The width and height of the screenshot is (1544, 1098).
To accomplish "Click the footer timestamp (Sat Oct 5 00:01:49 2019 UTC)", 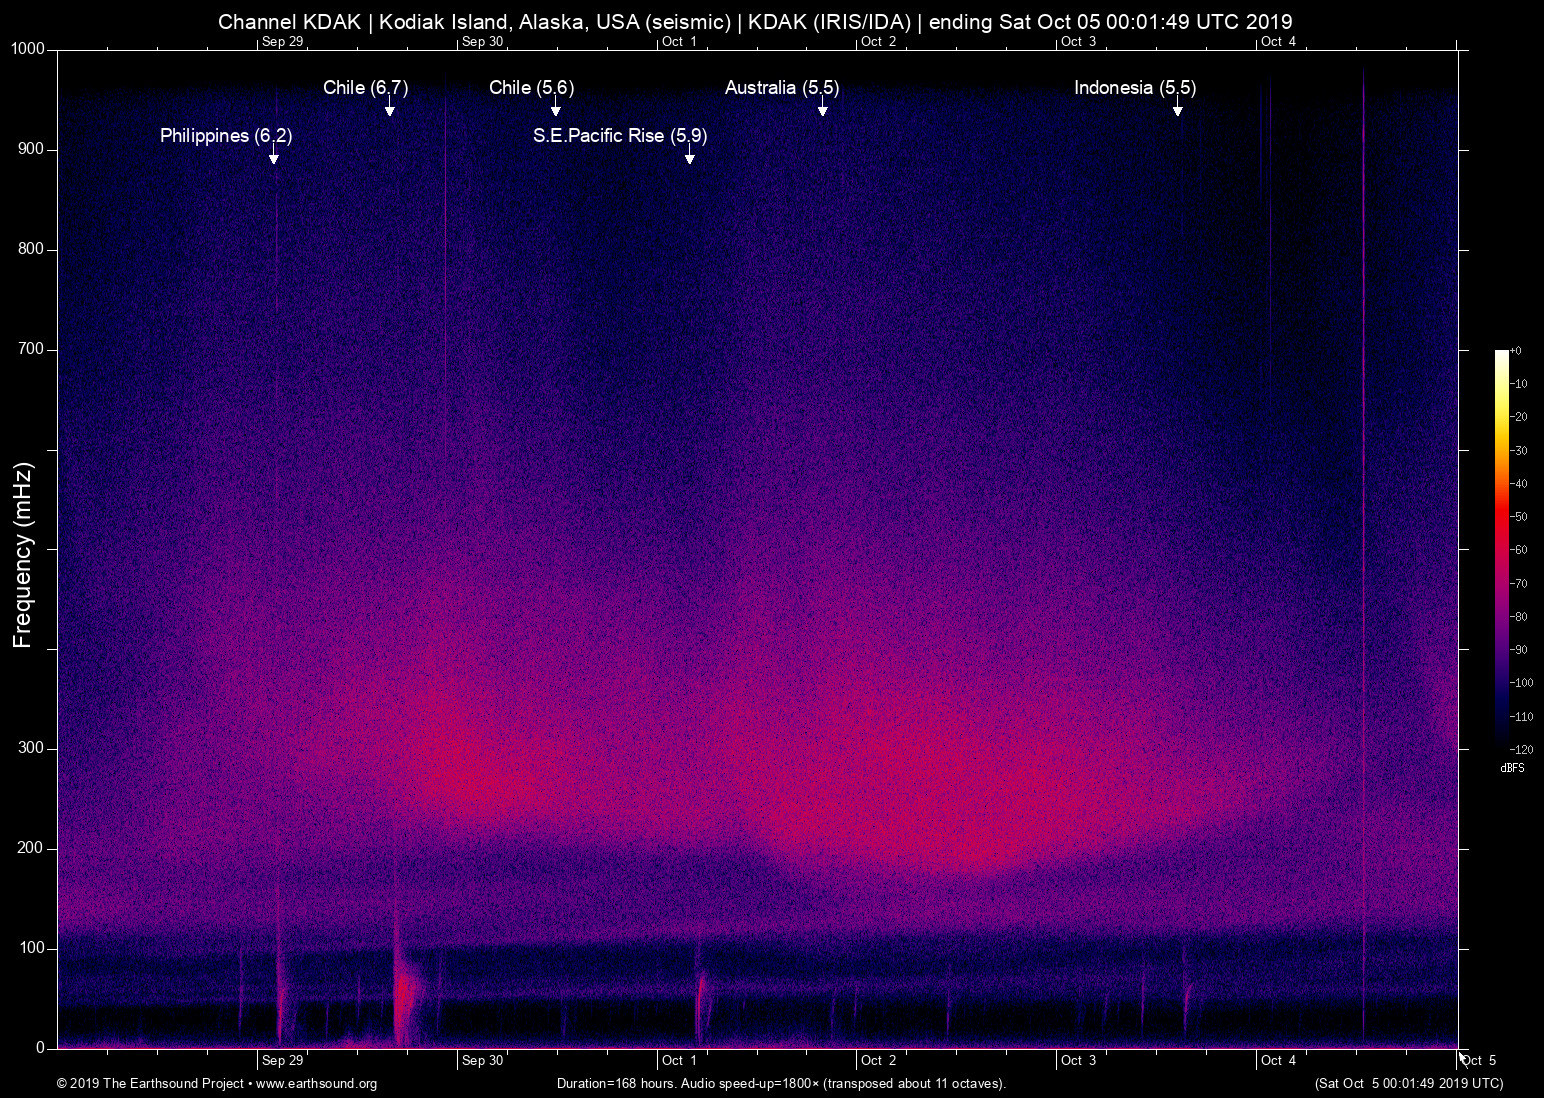I will (1409, 1083).
